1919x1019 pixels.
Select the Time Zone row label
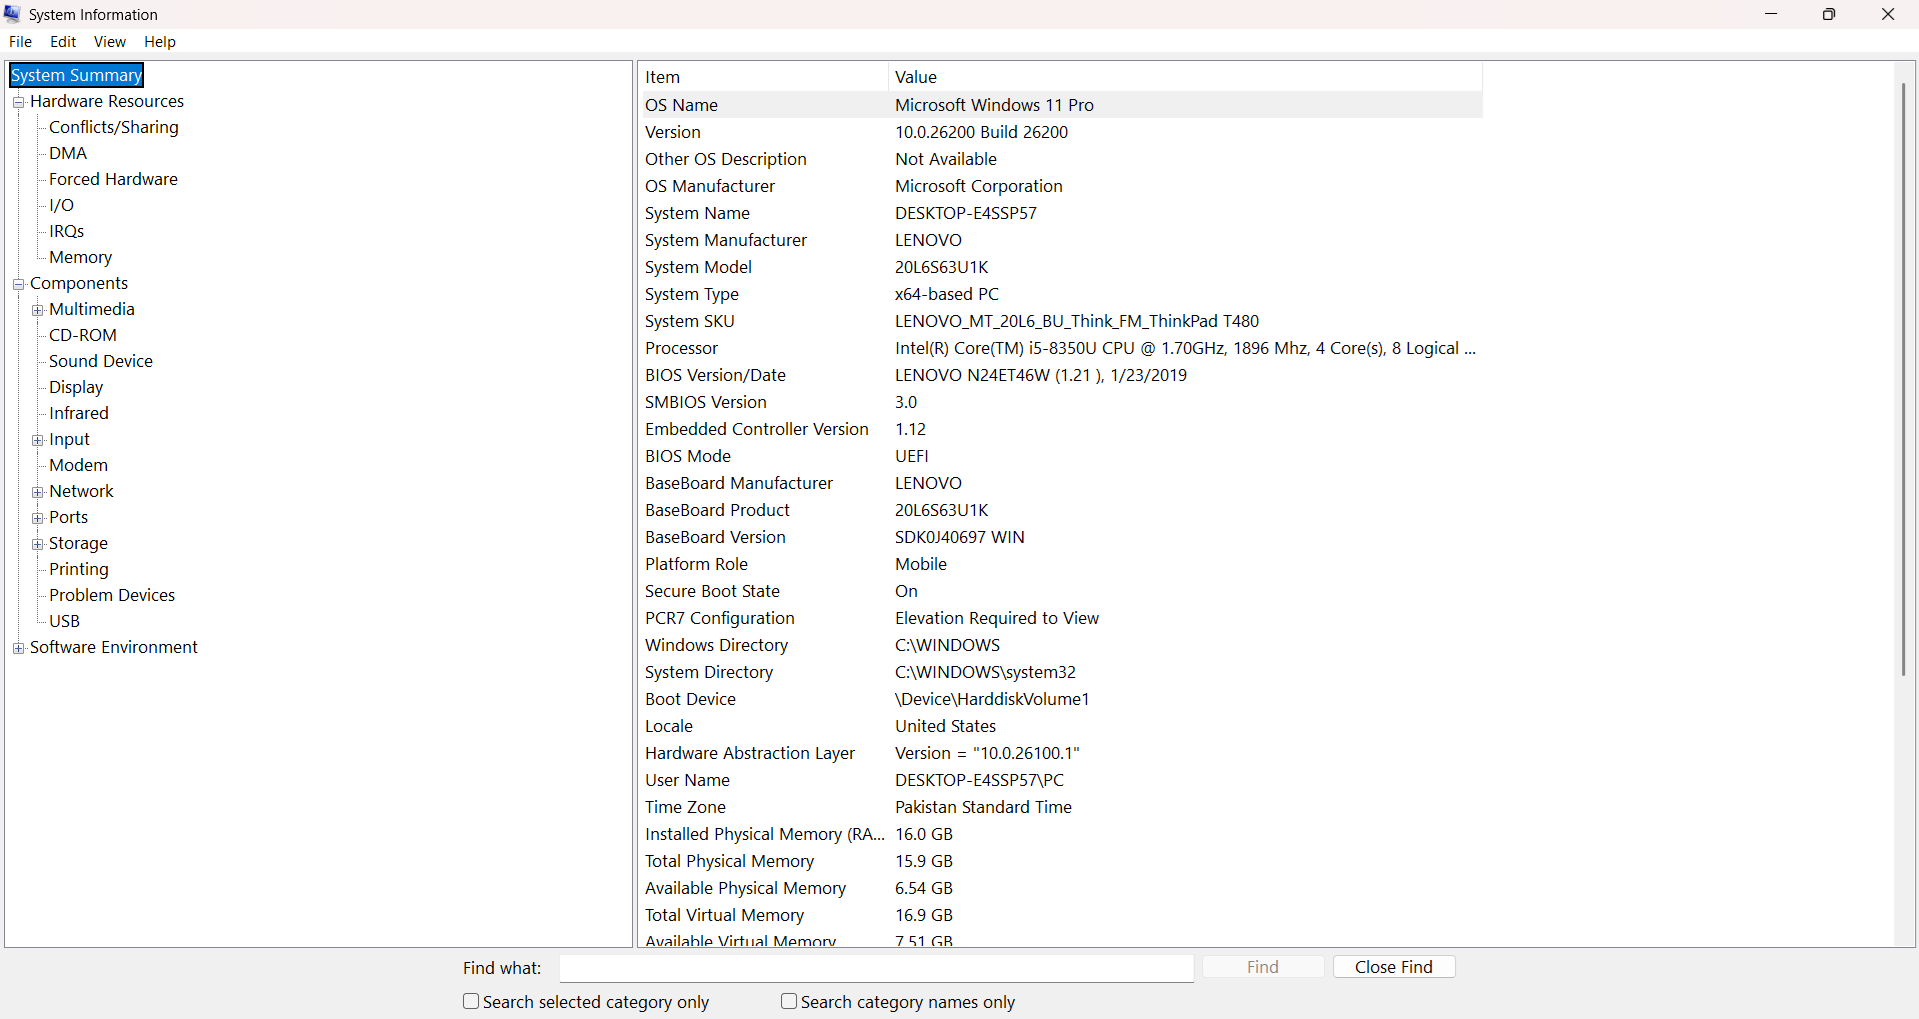click(x=685, y=807)
